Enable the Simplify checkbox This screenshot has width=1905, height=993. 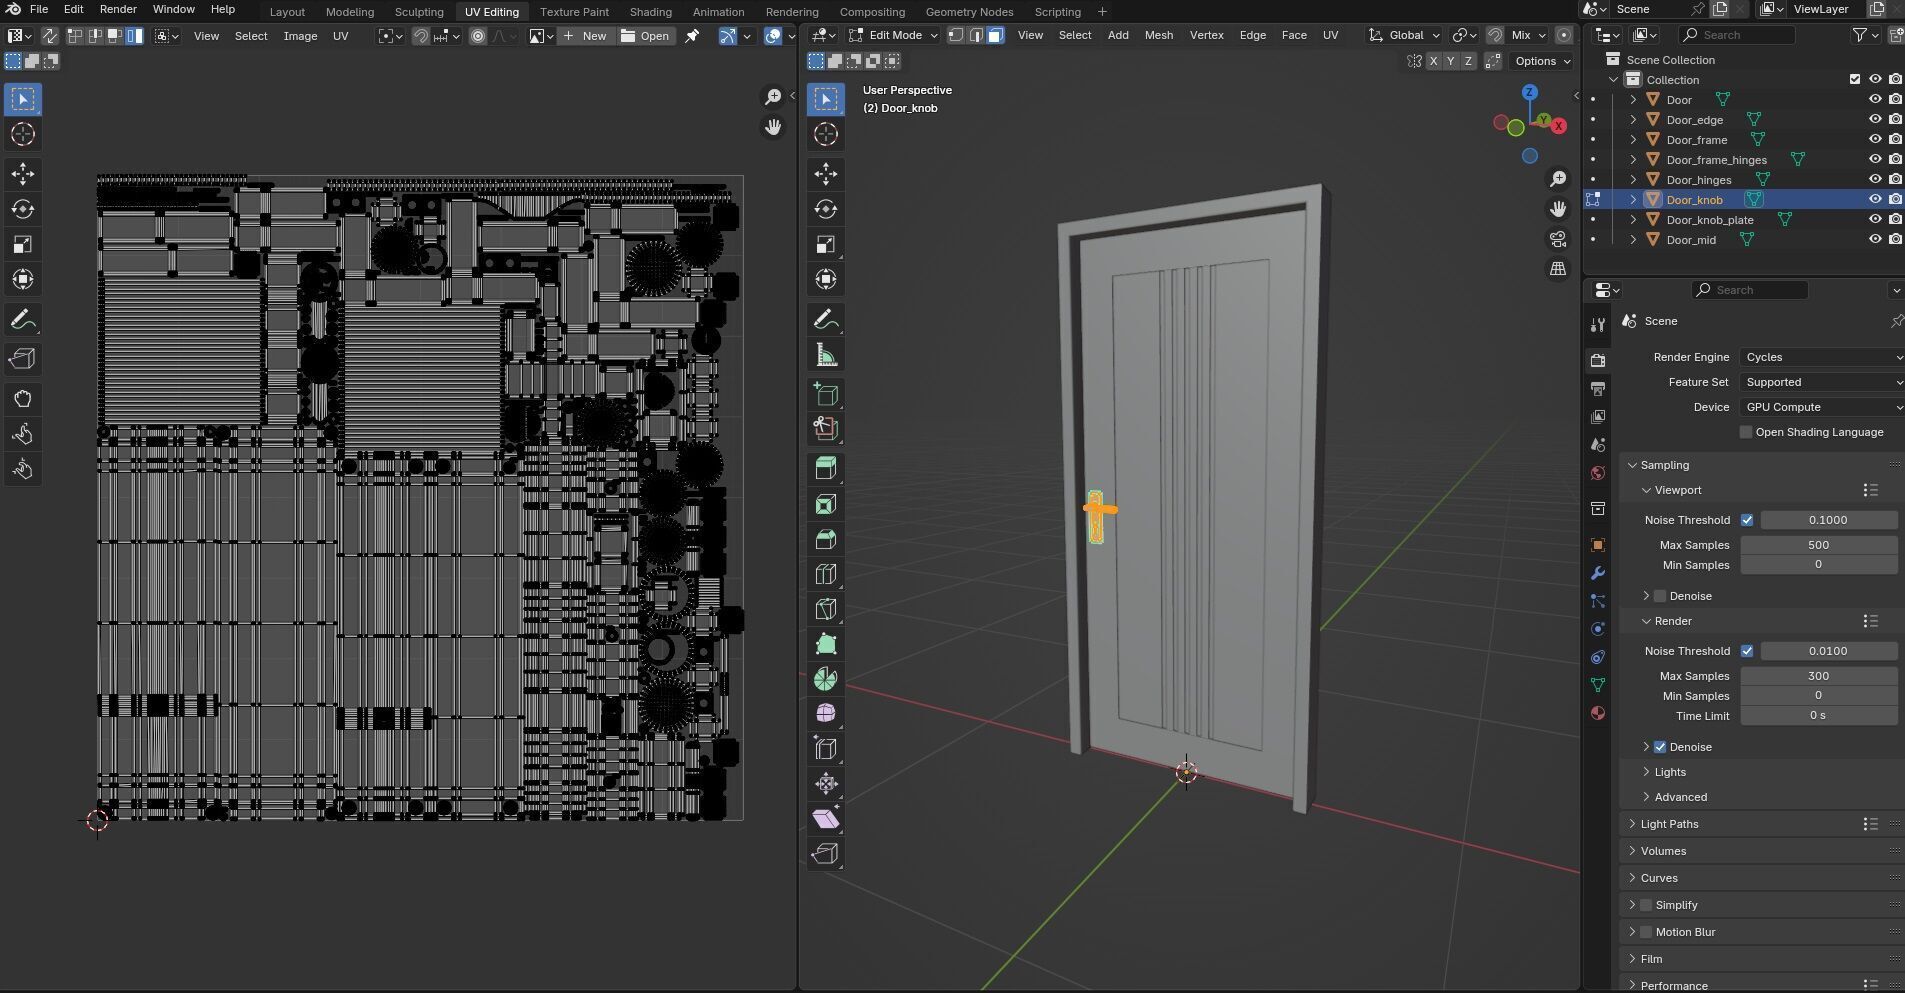(1646, 905)
